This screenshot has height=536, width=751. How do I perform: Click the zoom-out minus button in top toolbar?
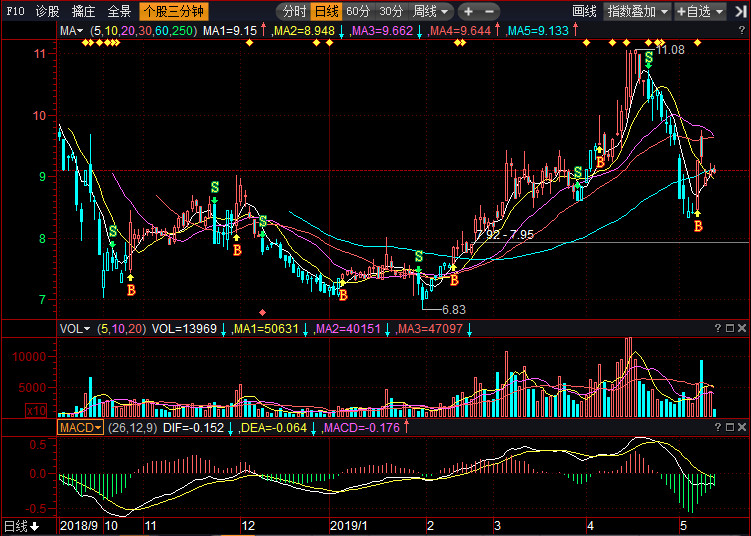490,12
